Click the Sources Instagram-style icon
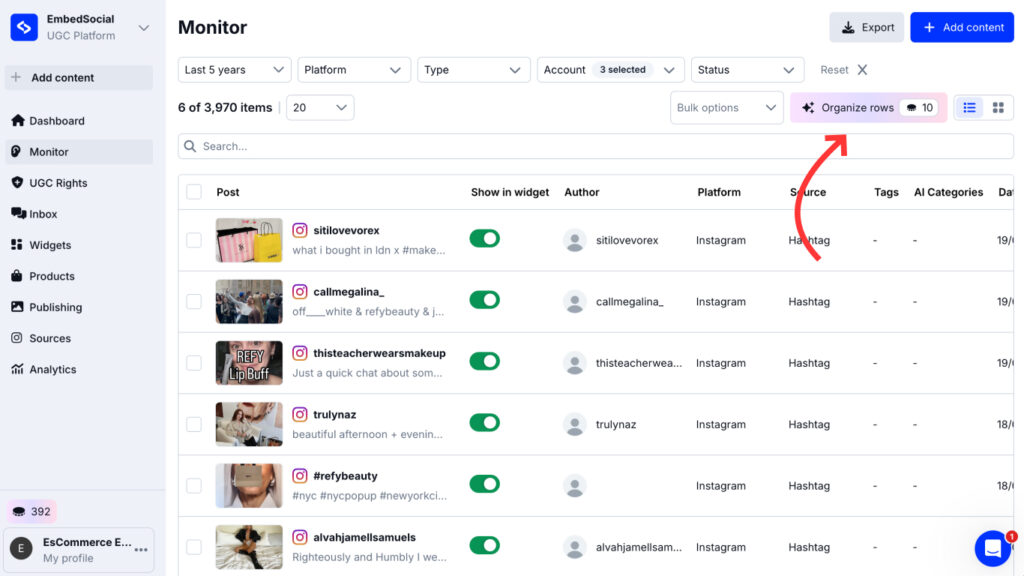 pos(17,338)
